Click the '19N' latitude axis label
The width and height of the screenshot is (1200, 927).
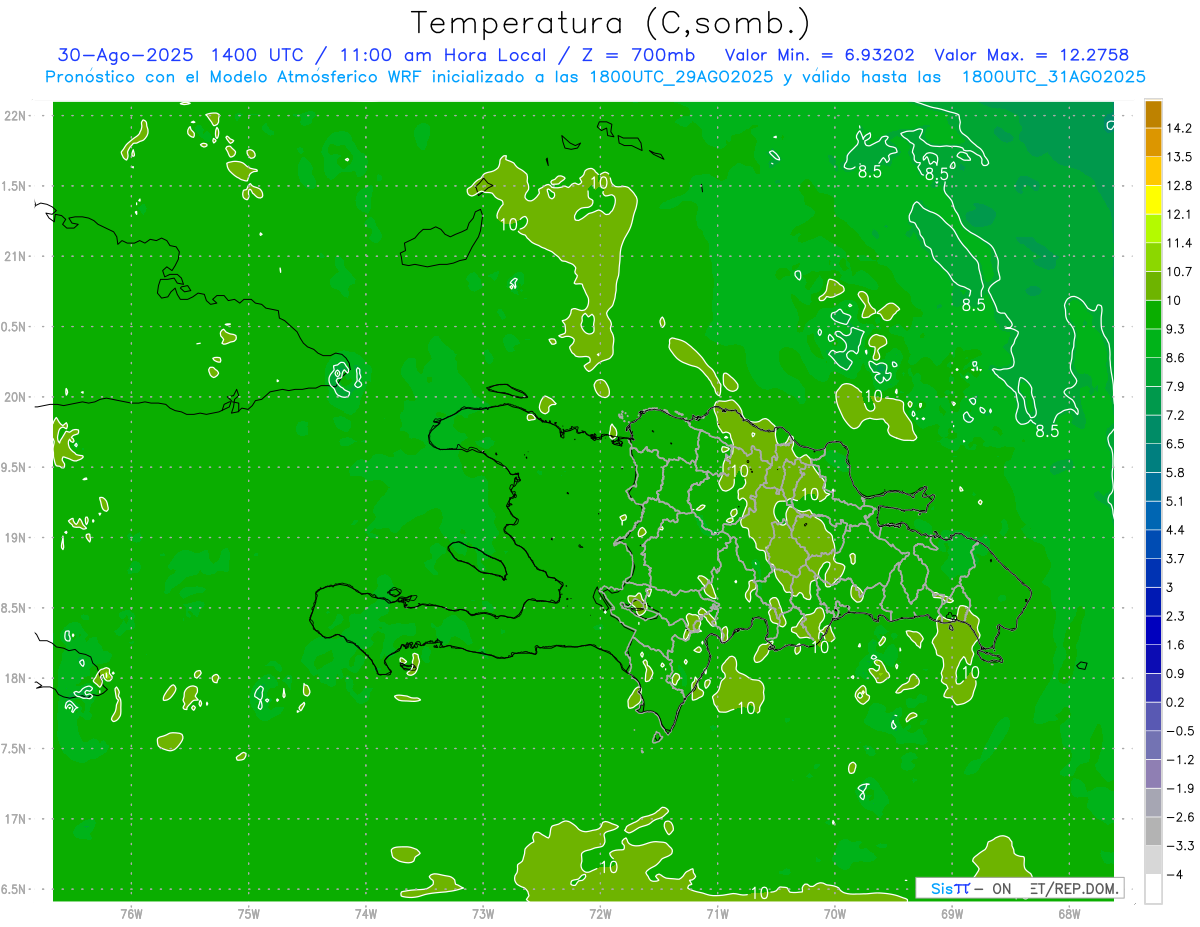tap(17, 538)
